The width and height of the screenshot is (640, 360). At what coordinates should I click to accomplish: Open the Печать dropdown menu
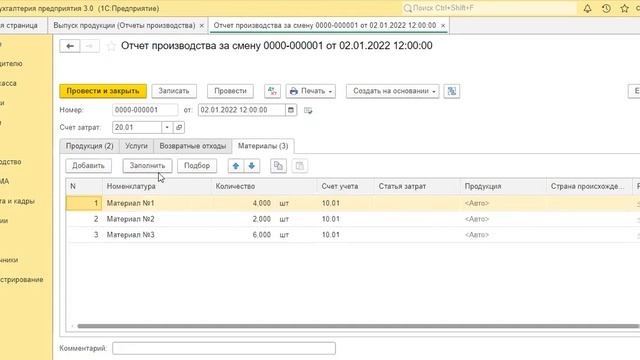311,91
